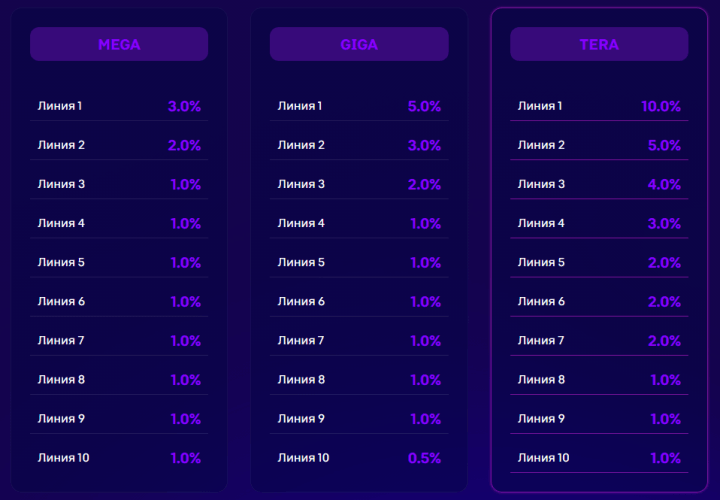
Task: Select the GIGA plan header
Action: tap(359, 45)
